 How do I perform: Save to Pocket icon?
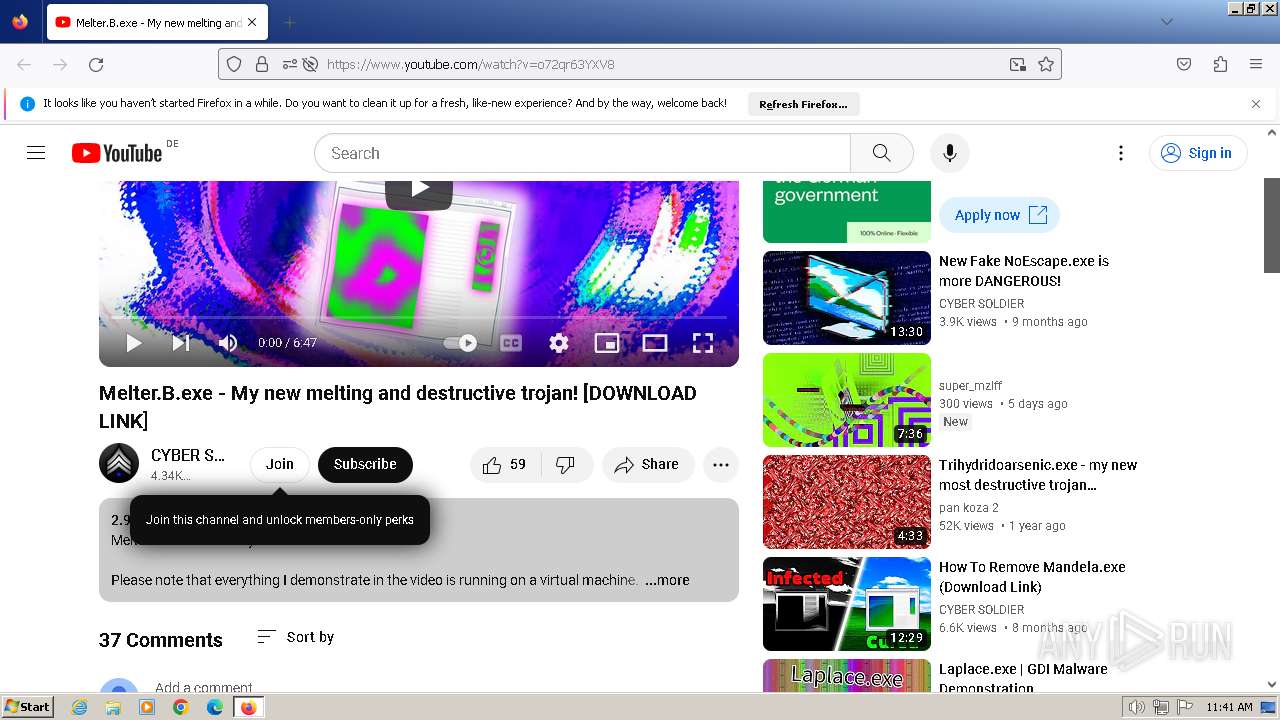(1184, 64)
